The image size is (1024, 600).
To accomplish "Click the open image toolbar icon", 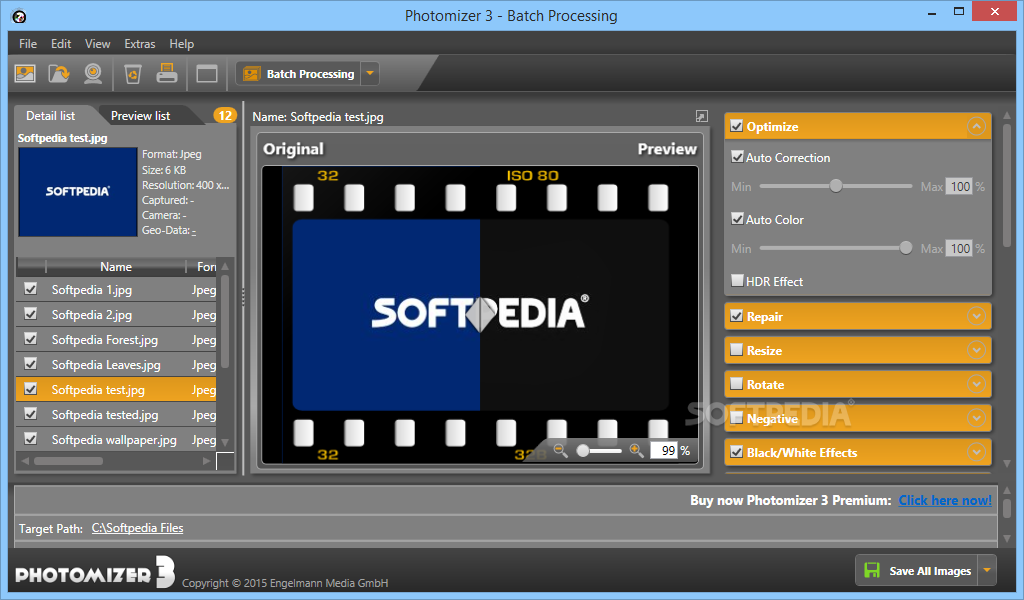I will (x=25, y=74).
